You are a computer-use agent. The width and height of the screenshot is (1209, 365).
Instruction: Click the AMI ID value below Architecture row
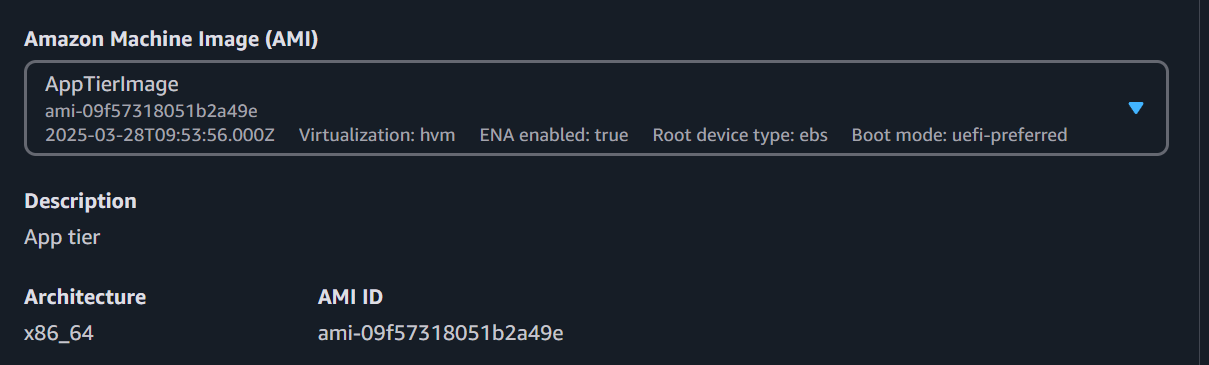tap(440, 333)
